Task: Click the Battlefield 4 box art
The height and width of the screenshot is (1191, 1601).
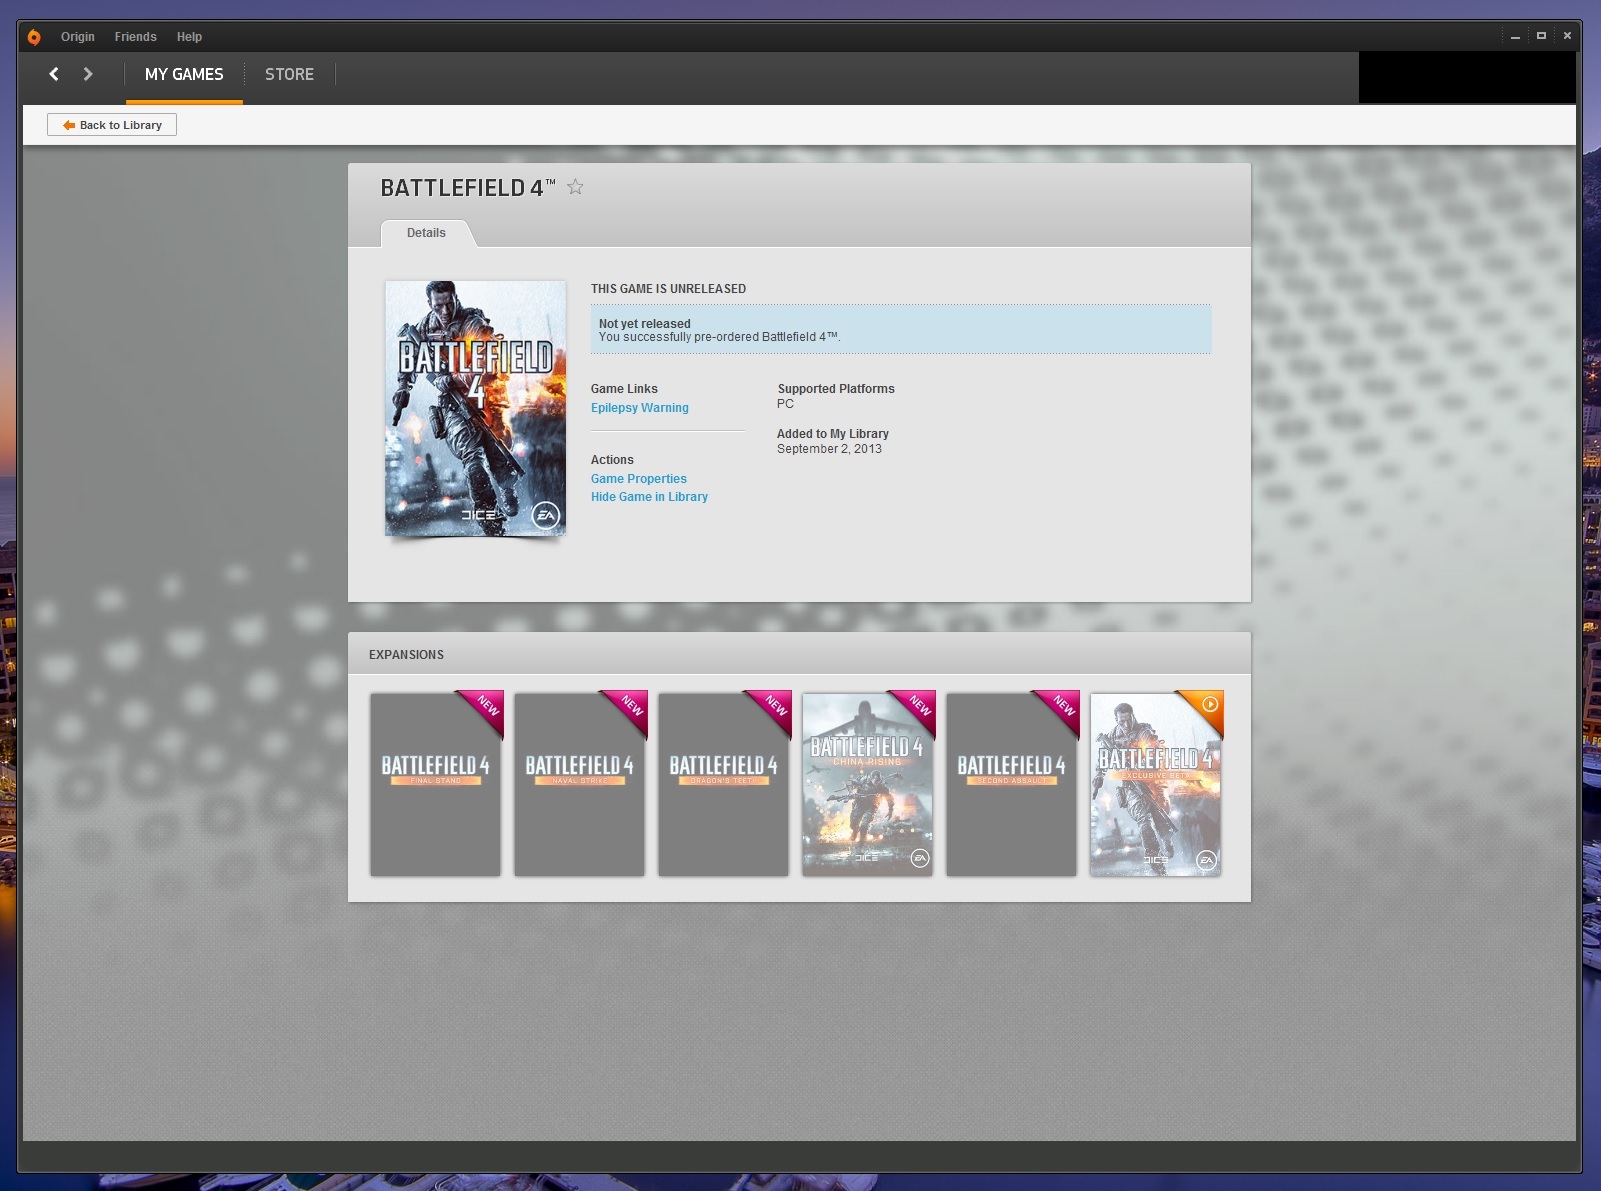Action: tap(475, 408)
